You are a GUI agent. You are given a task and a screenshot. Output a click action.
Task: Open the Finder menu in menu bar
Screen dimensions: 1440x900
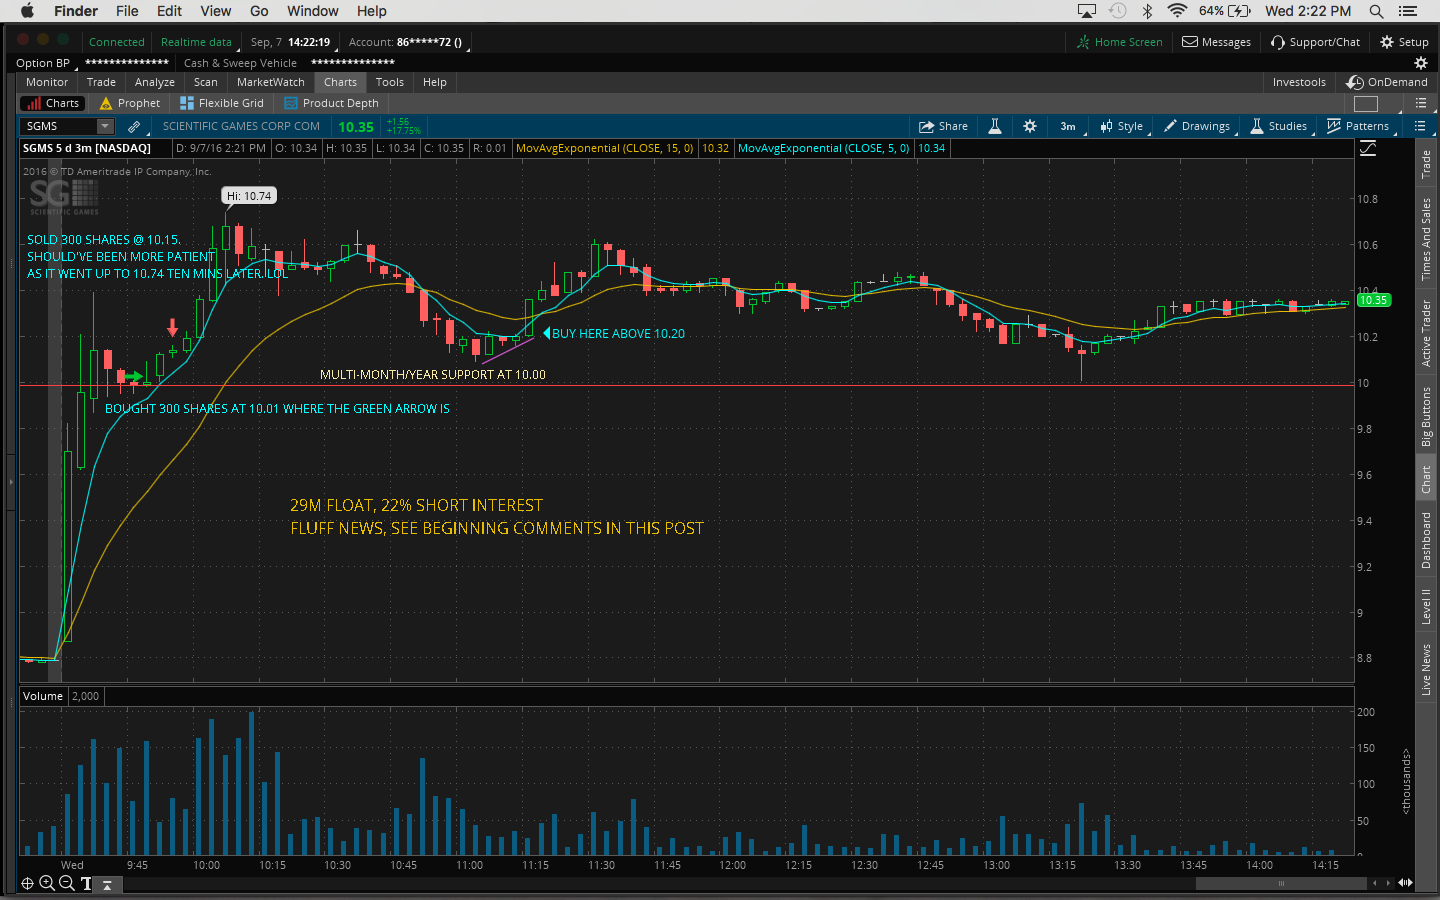point(76,11)
